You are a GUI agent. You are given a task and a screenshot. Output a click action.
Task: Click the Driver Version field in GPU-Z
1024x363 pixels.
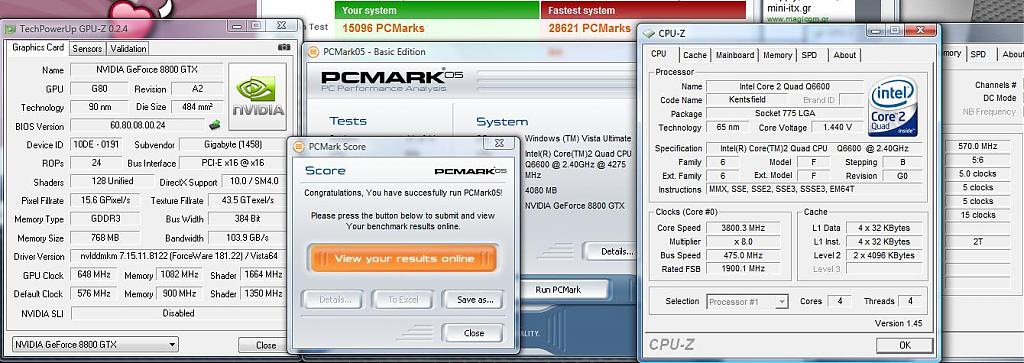tap(177, 257)
